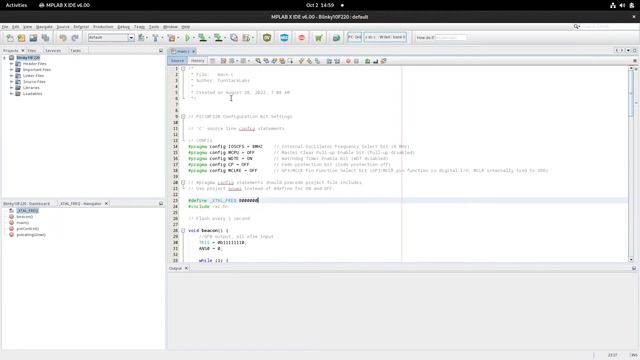Open the green shopping cart icon
Viewport: 640px width, 360px height.
[x=318, y=38]
